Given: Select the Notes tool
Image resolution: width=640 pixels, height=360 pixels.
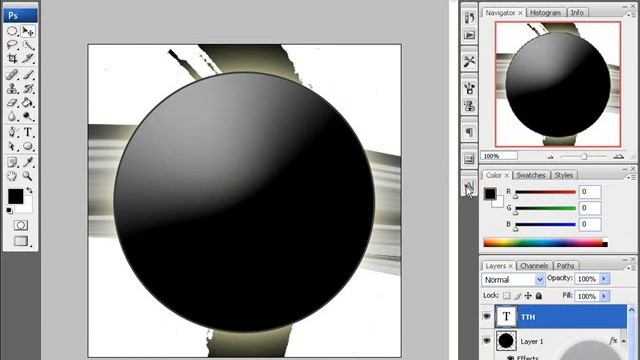Looking at the screenshot, I should (12, 162).
